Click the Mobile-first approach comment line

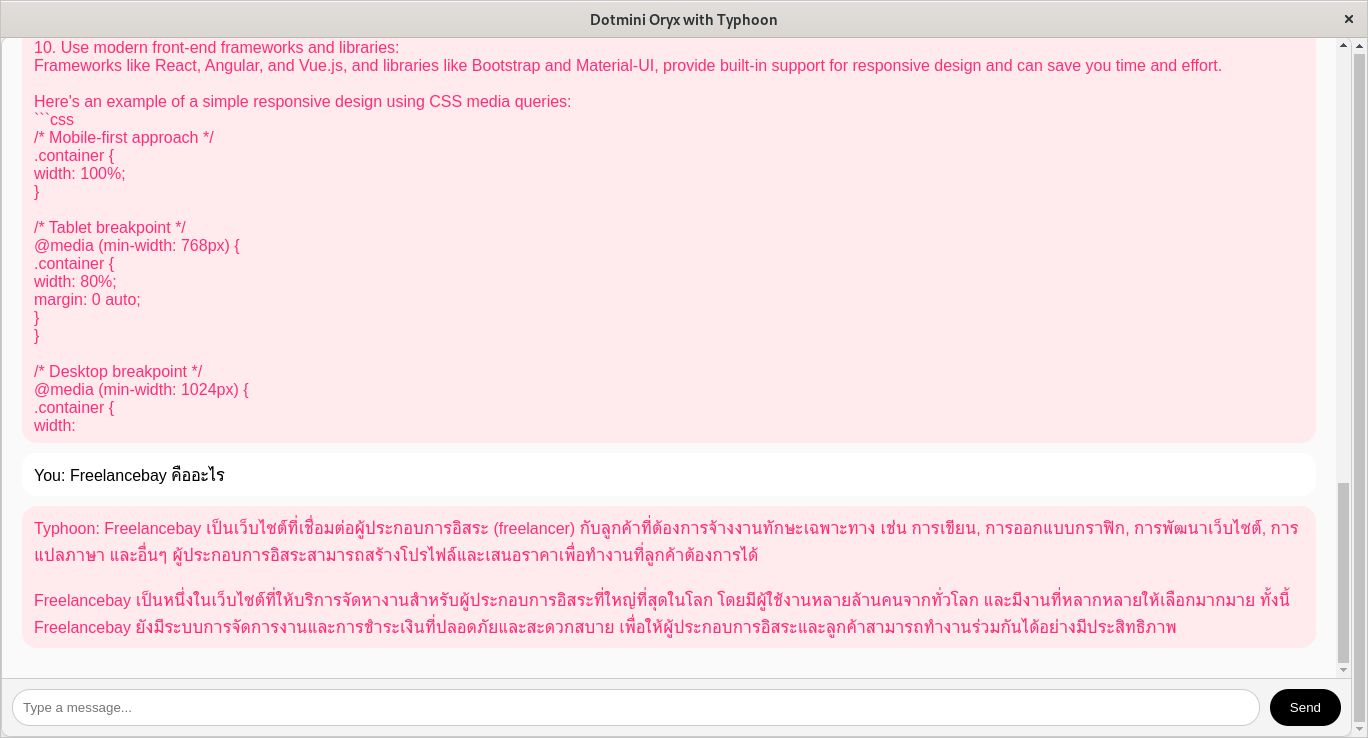(124, 137)
